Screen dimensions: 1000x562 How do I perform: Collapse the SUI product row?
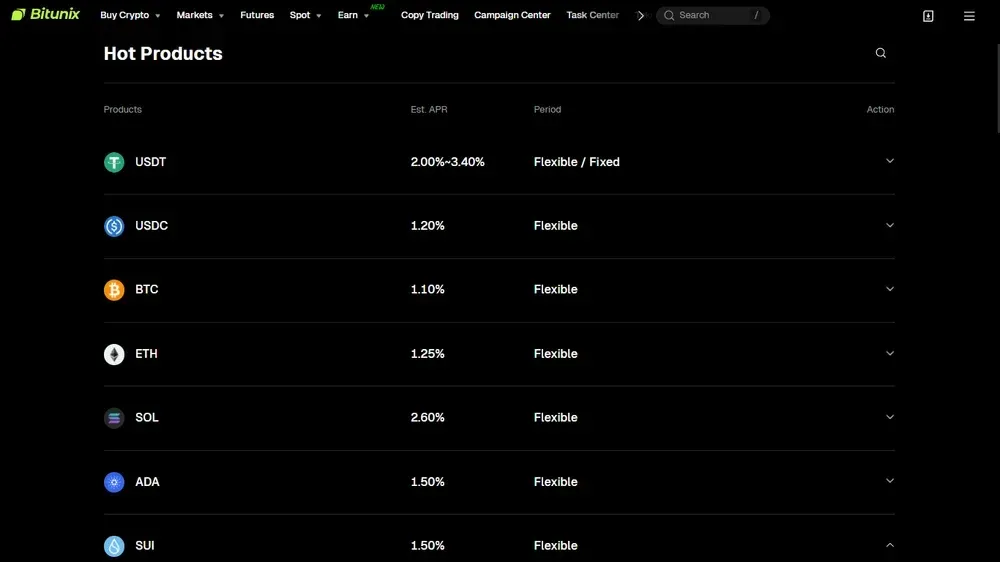[890, 545]
